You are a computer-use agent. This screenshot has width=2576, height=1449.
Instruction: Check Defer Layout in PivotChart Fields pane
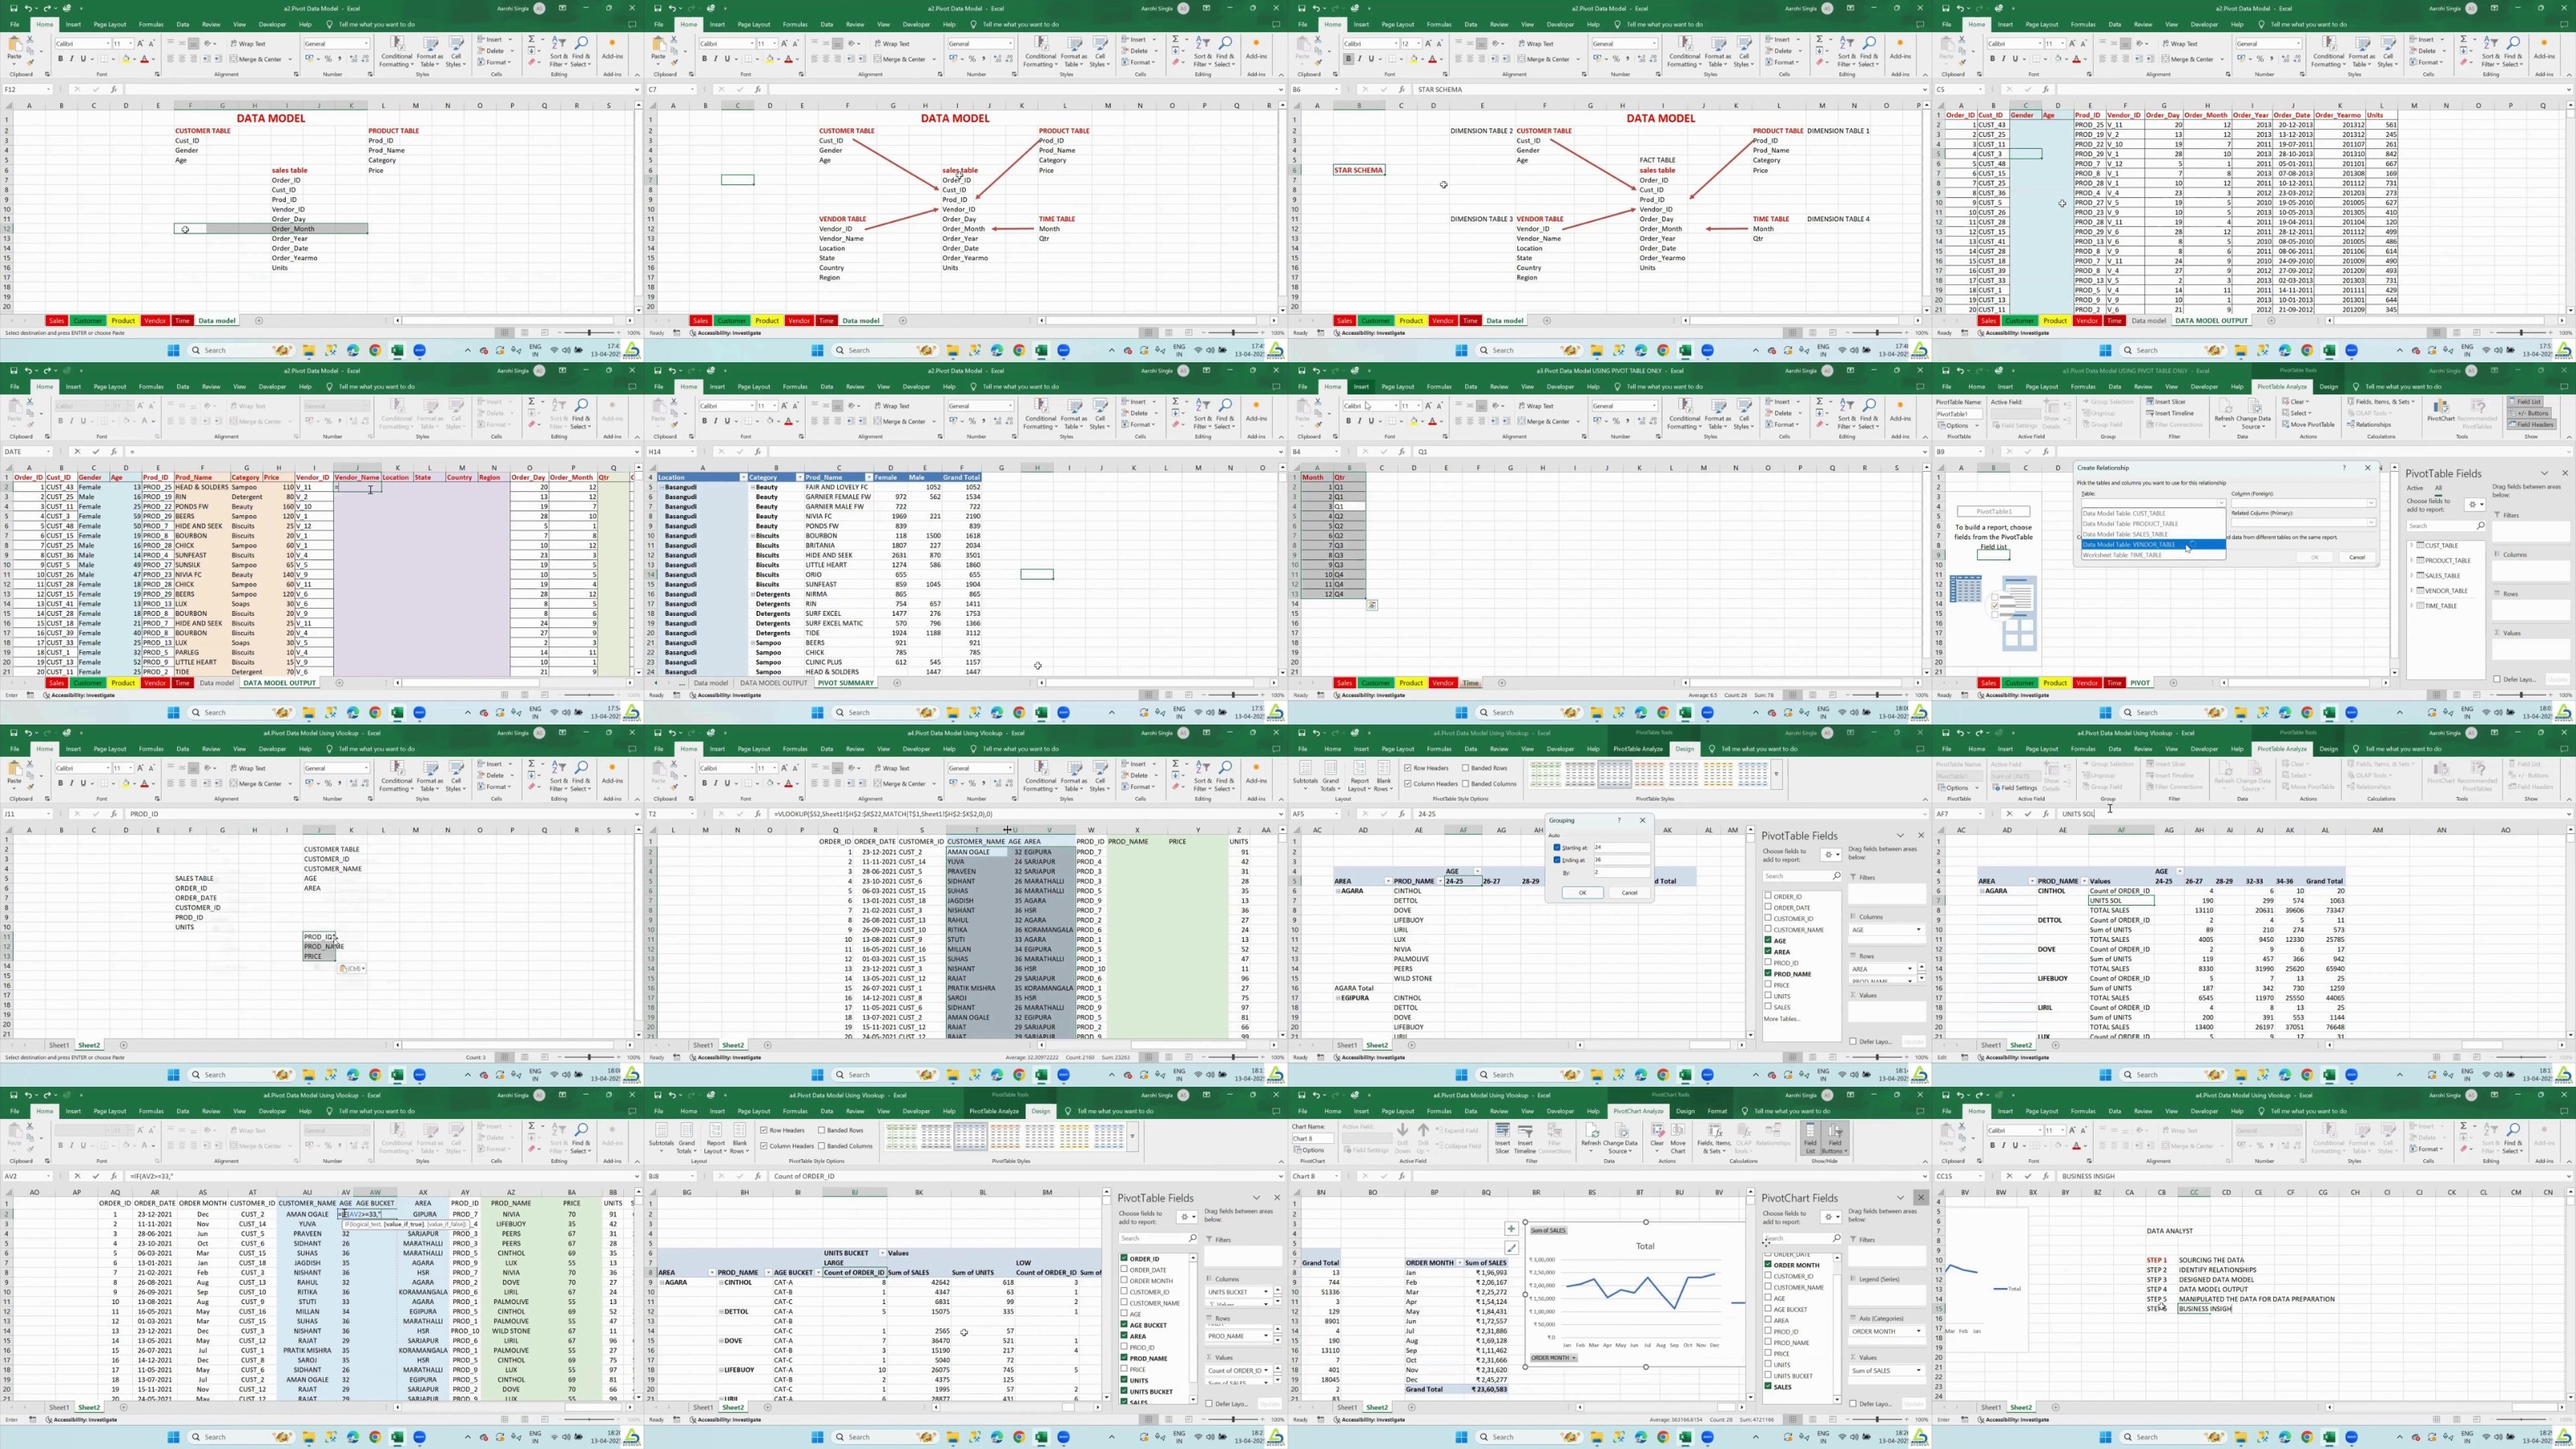pyautogui.click(x=1853, y=1403)
